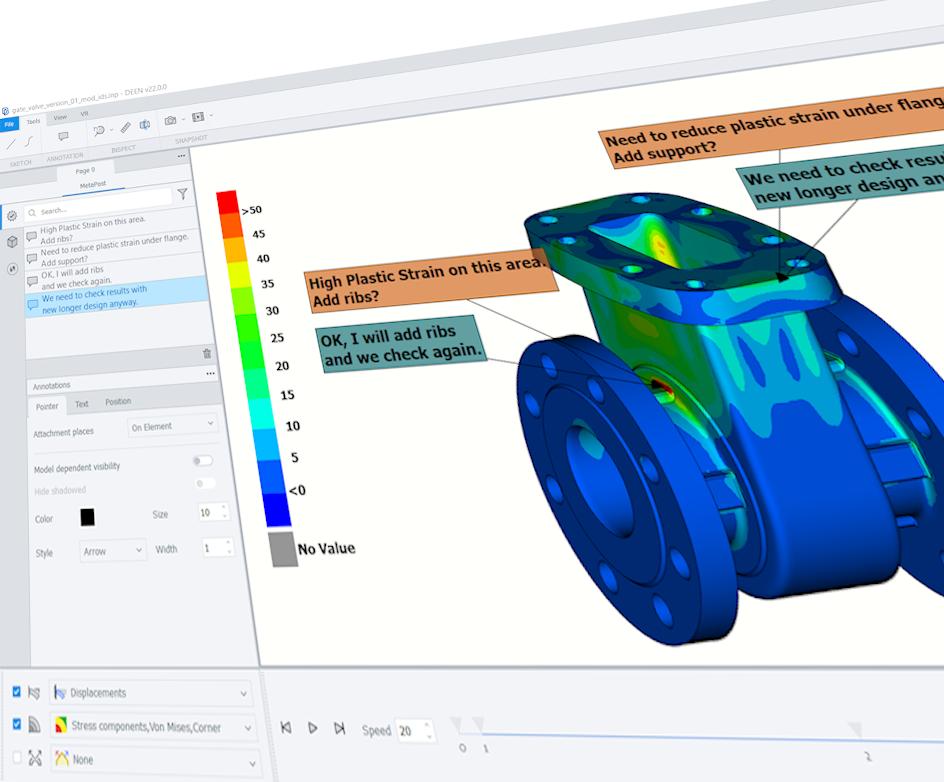Select the straight line sketch tool
The width and height of the screenshot is (944, 782).
(10, 144)
